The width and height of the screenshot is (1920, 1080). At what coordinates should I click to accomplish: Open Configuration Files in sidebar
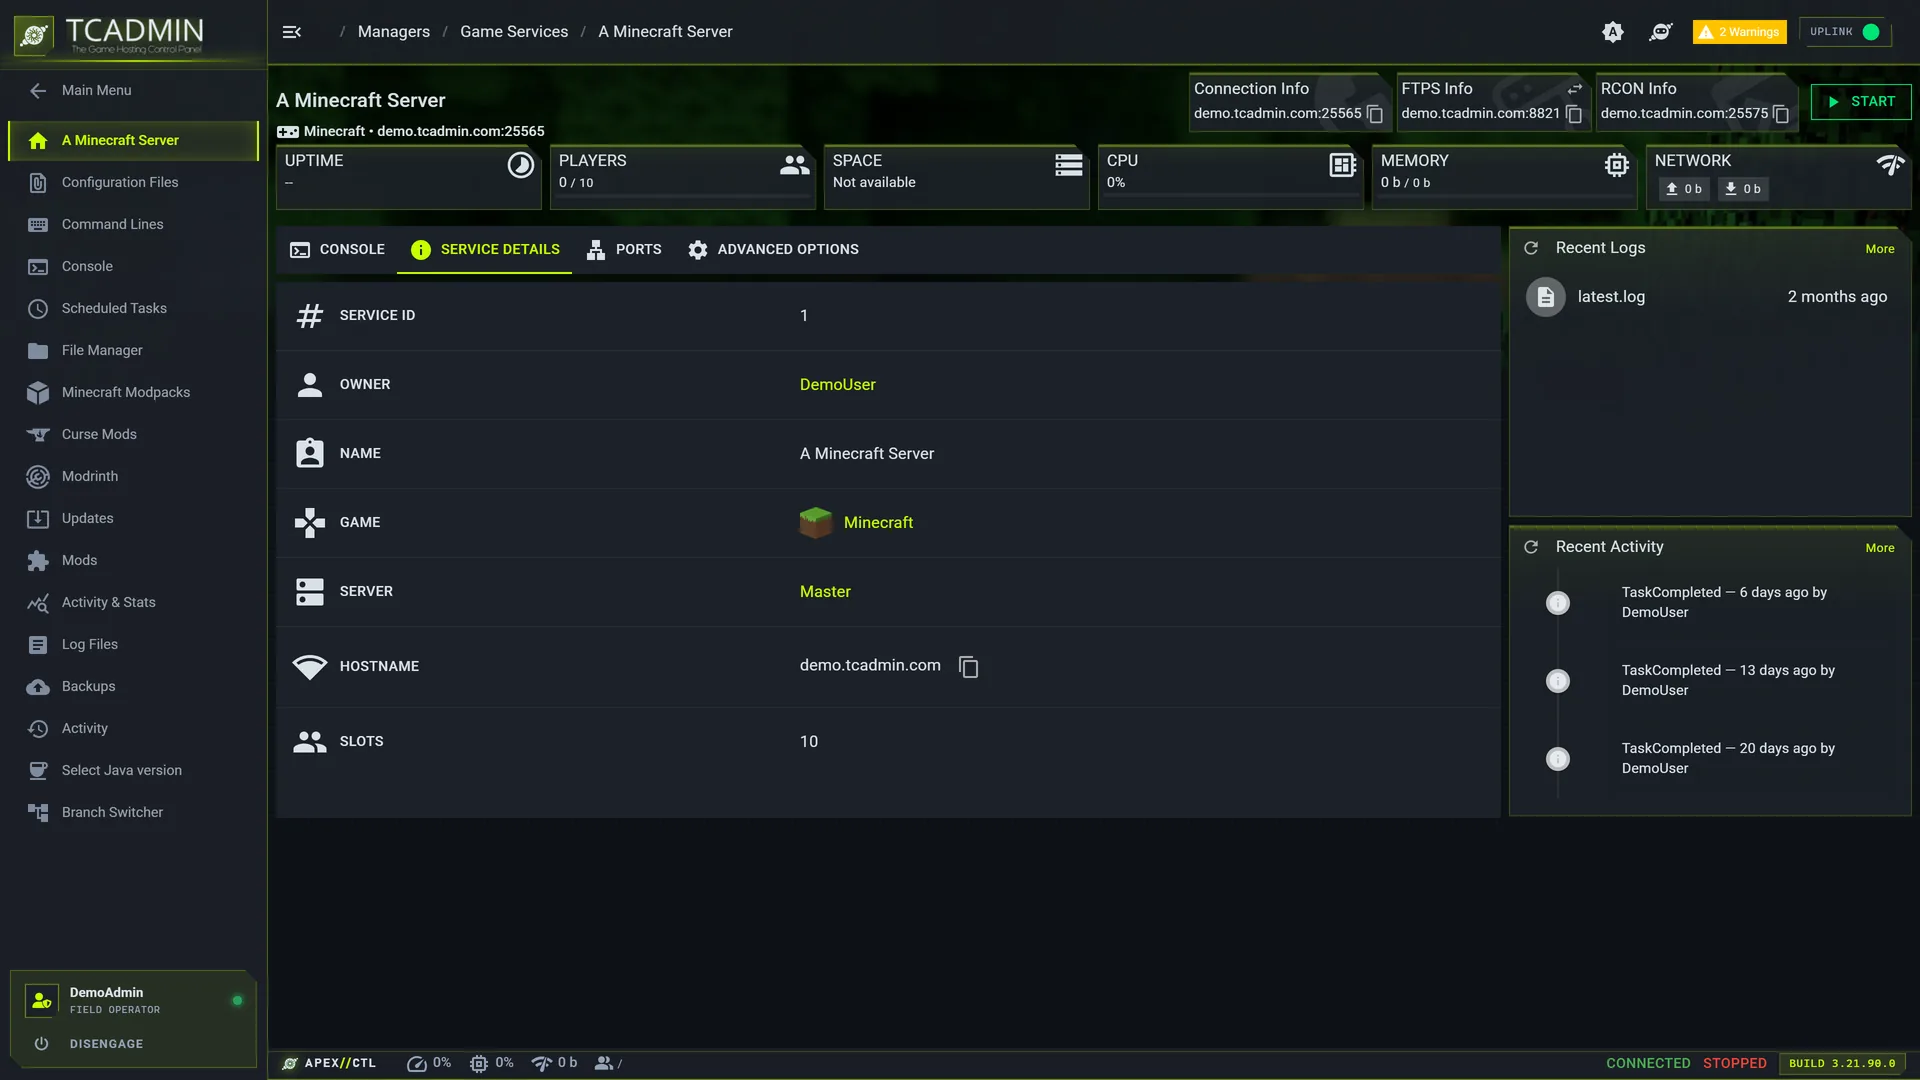(133, 183)
